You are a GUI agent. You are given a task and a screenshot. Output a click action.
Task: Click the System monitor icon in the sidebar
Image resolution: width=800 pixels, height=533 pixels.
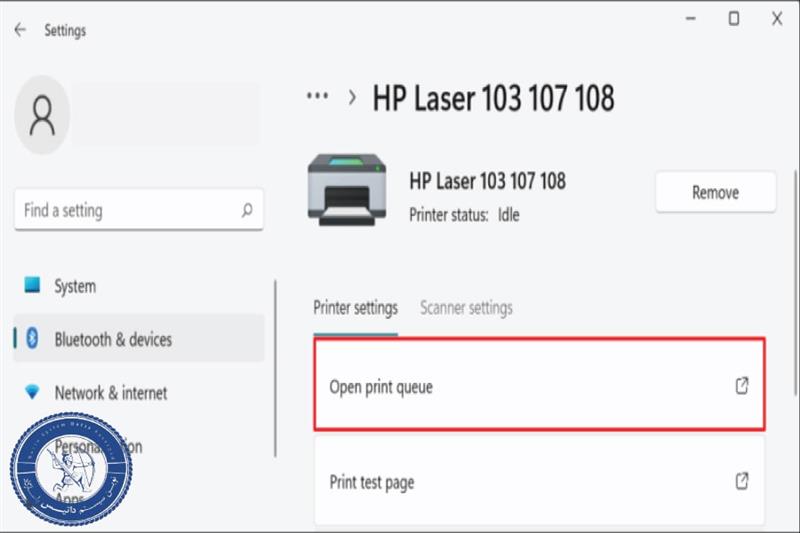(x=33, y=286)
